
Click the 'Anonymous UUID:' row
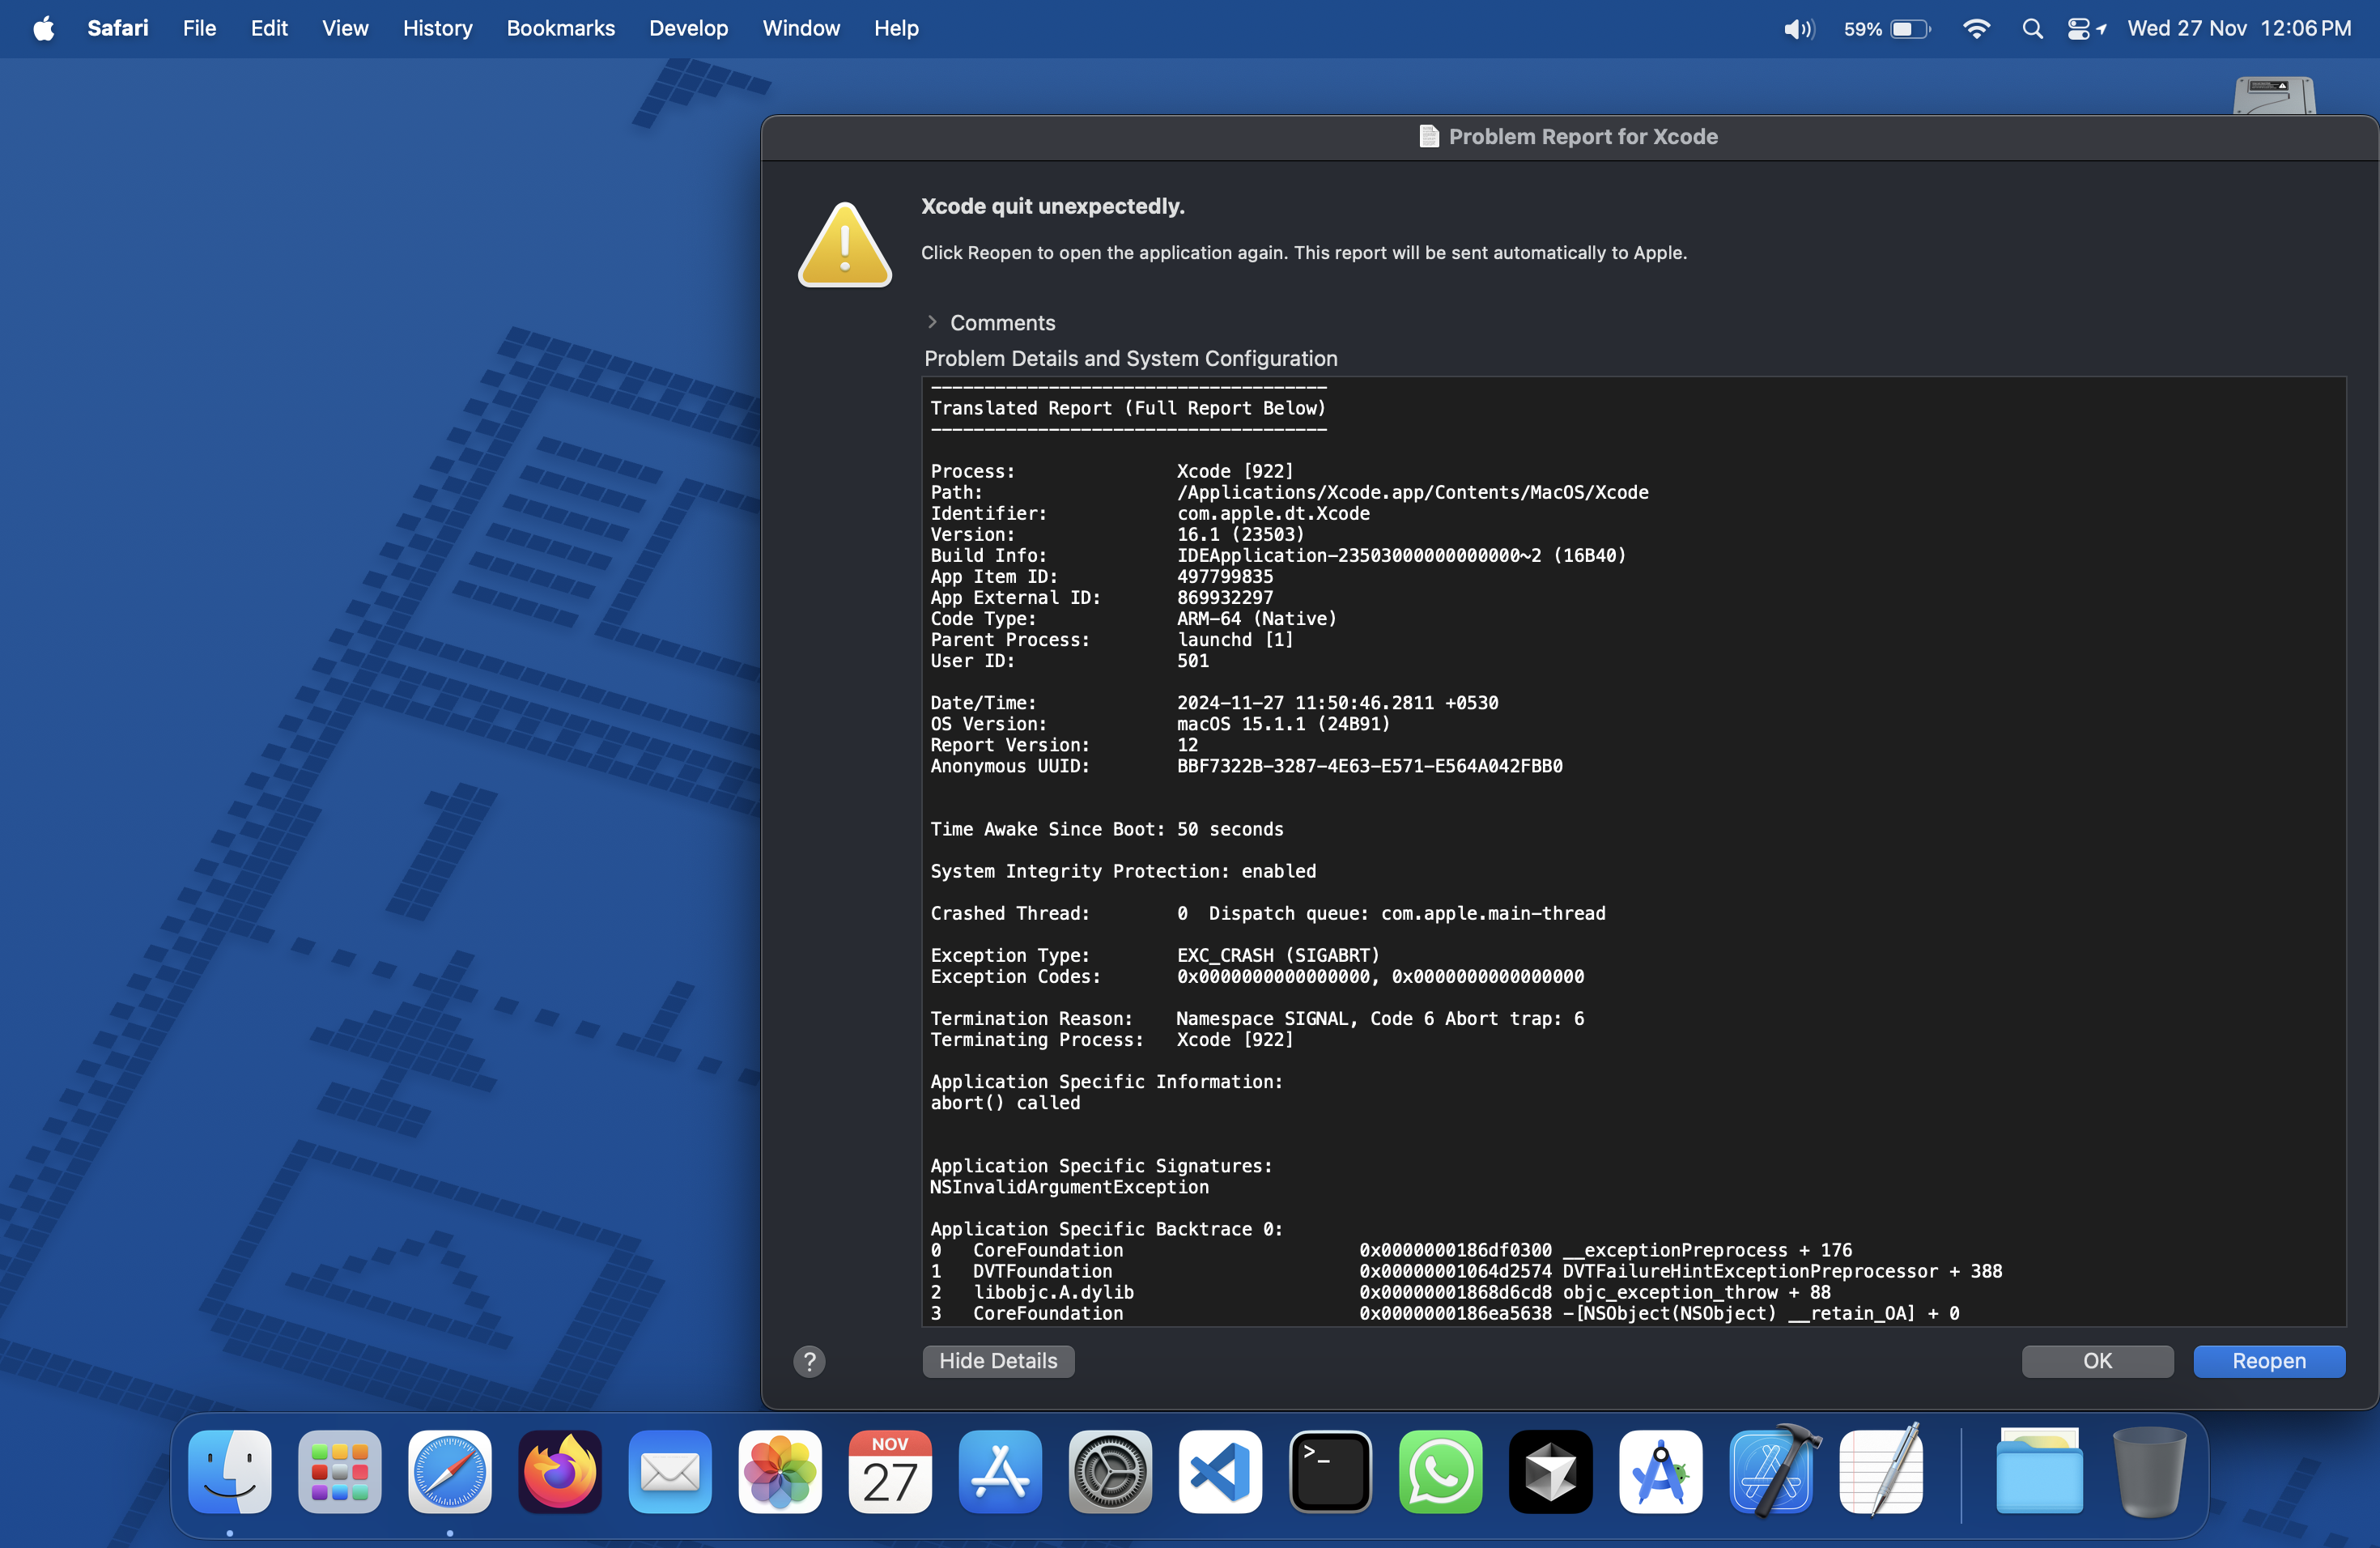(1246, 766)
